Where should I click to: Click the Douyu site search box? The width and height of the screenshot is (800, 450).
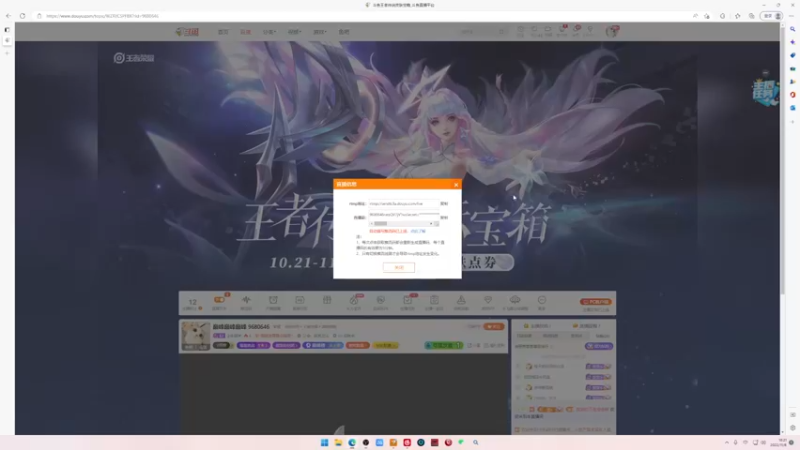click(x=483, y=32)
